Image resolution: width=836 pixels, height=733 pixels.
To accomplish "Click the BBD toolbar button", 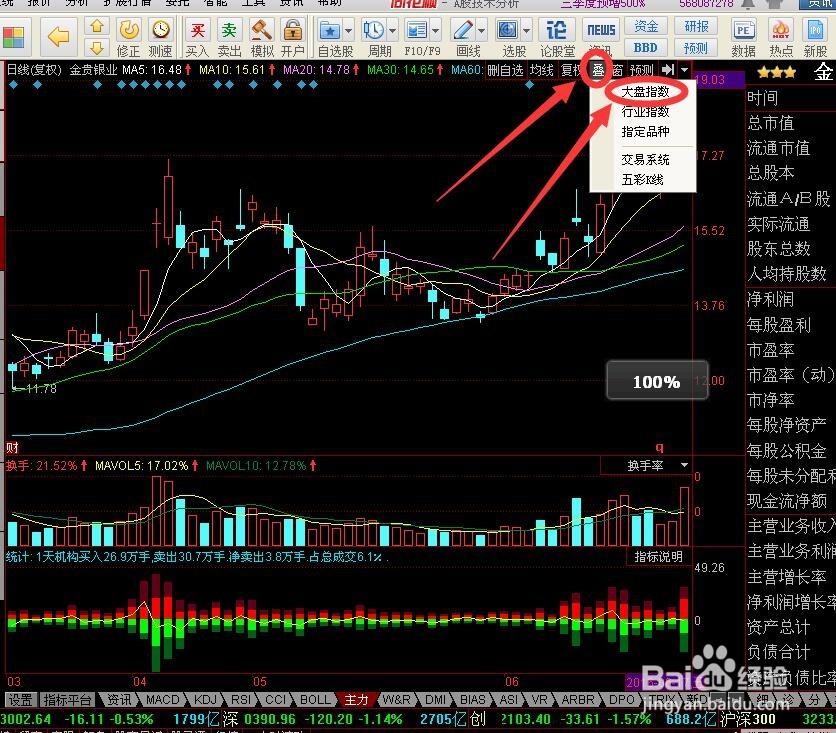I will (646, 48).
